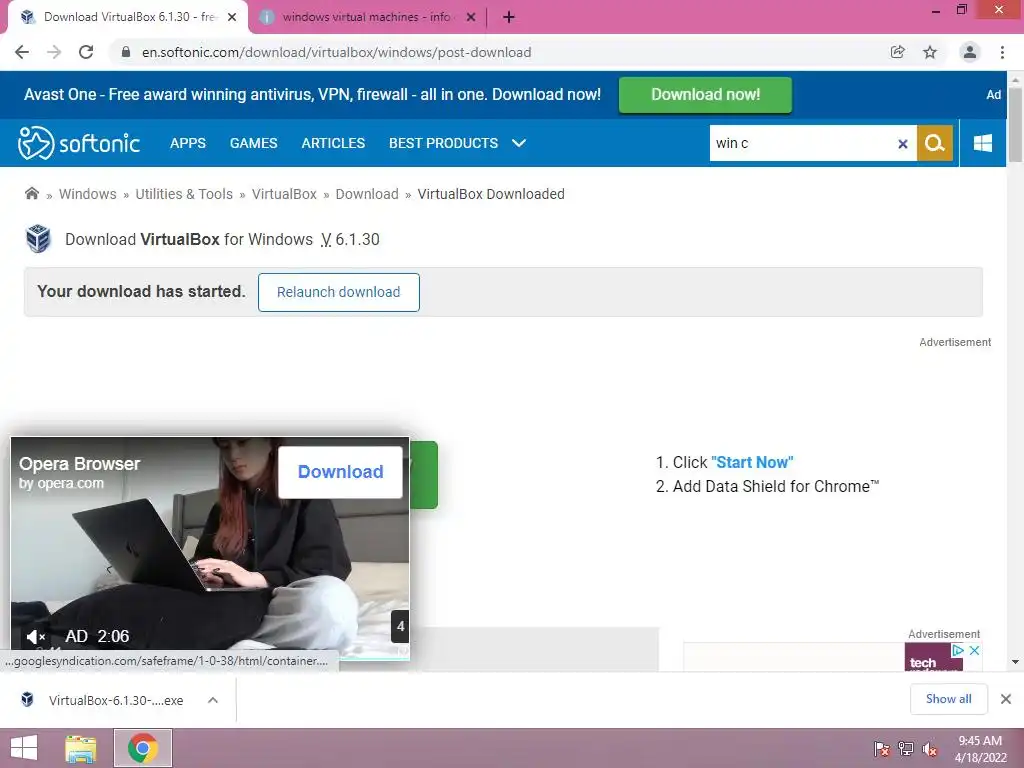This screenshot has height=768, width=1024.
Task: Click the VirtualBox cube icon beside title
Action: click(x=39, y=238)
